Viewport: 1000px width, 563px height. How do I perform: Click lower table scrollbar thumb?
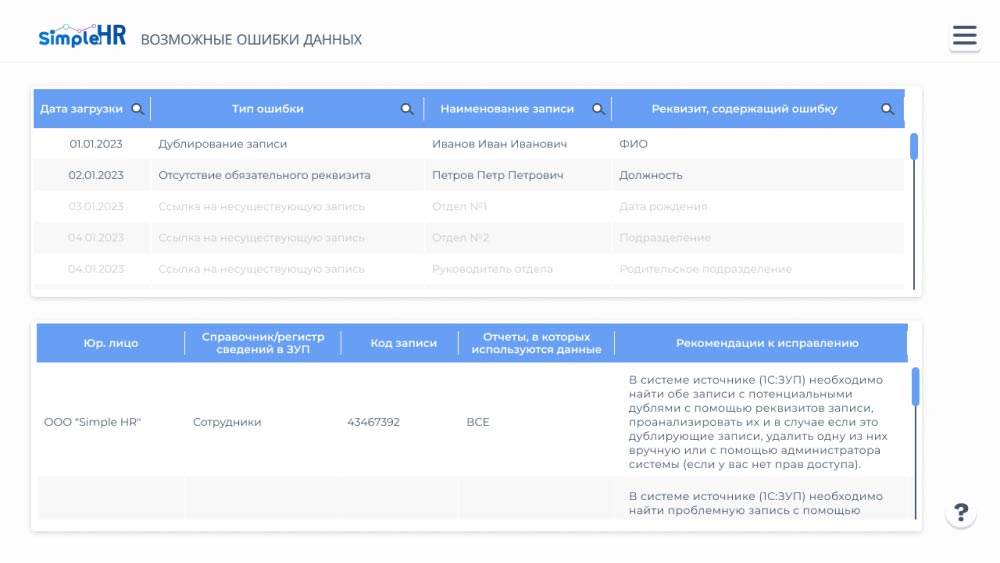point(916,386)
